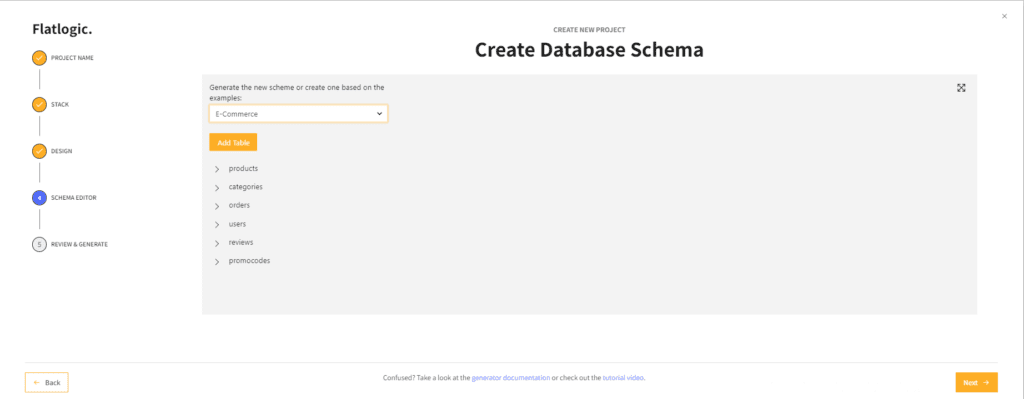Click the Schema Editor step circle
This screenshot has height=399, width=1024.
(x=39, y=198)
